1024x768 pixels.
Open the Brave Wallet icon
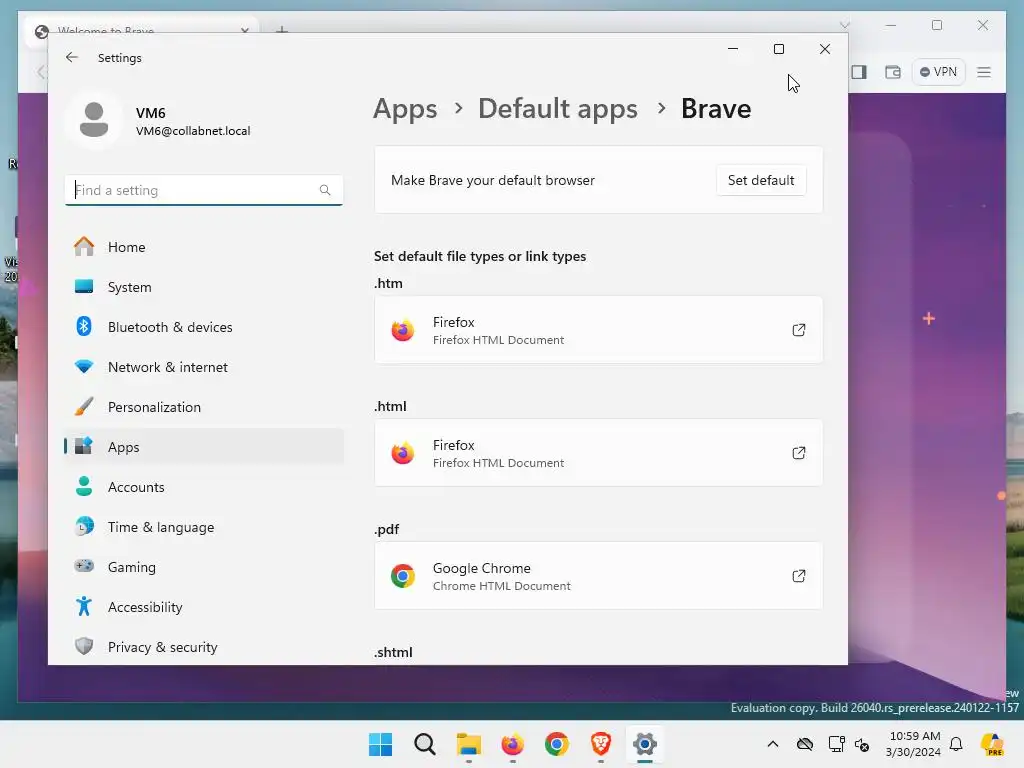(893, 72)
